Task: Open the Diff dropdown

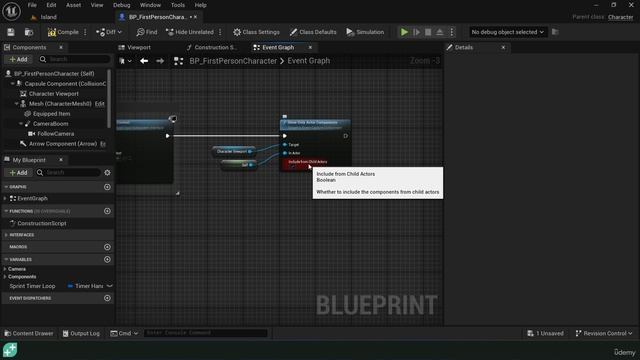Action: pyautogui.click(x=109, y=32)
